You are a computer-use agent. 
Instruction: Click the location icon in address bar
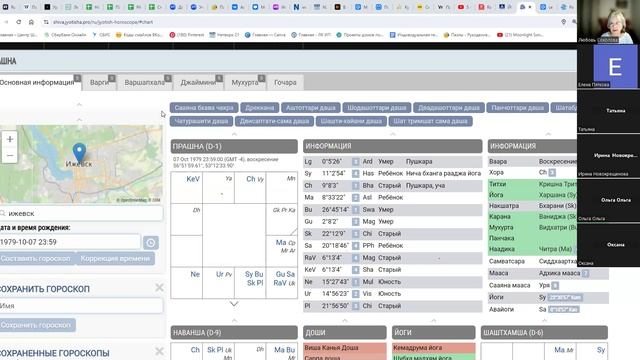564,22
